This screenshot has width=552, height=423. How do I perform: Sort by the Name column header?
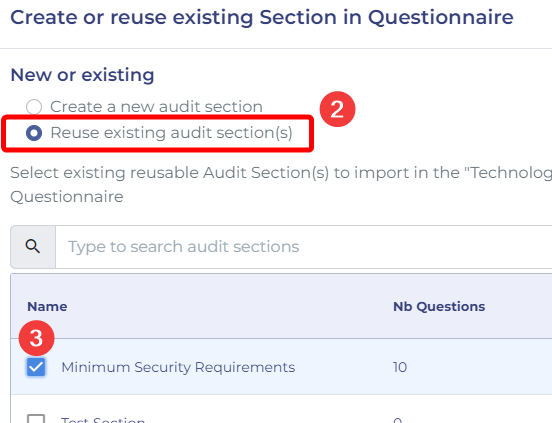point(47,307)
